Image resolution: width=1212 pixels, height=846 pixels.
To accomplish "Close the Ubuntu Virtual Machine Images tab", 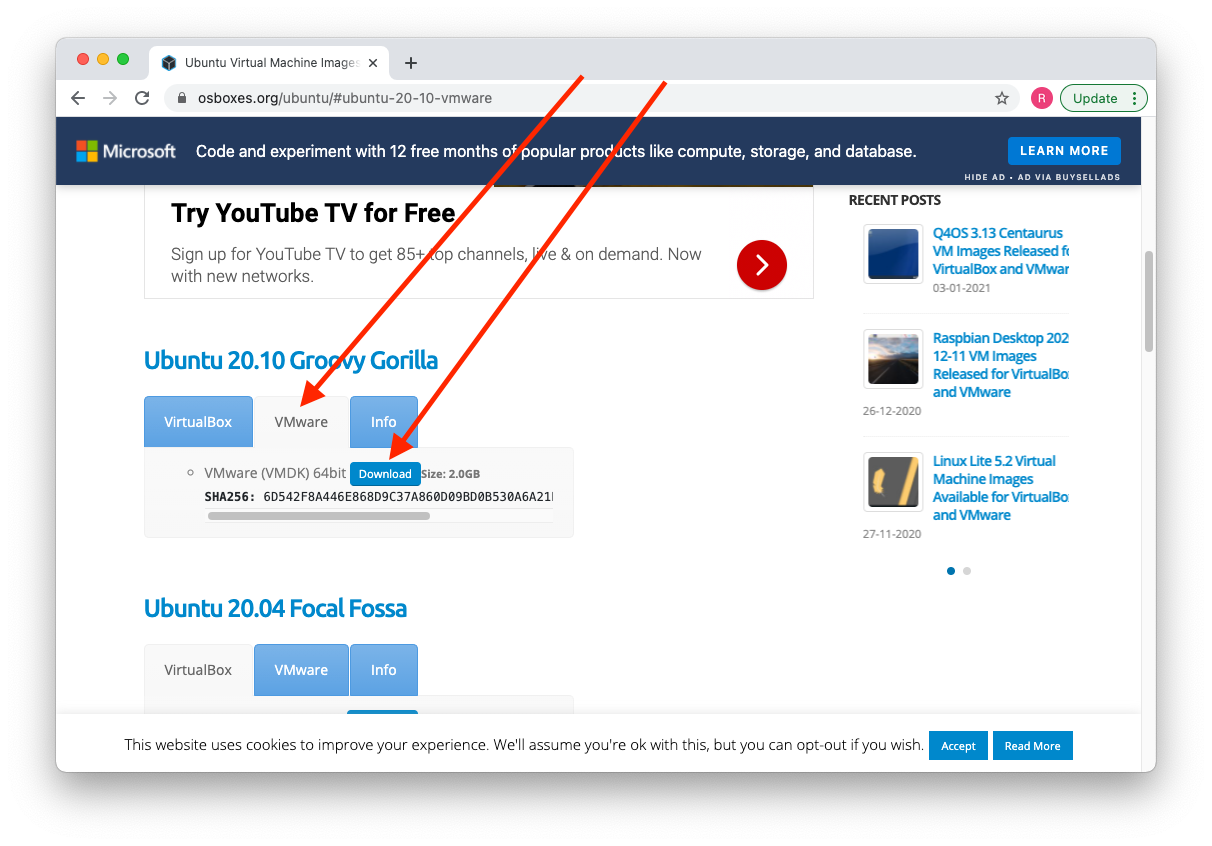I will 373,63.
